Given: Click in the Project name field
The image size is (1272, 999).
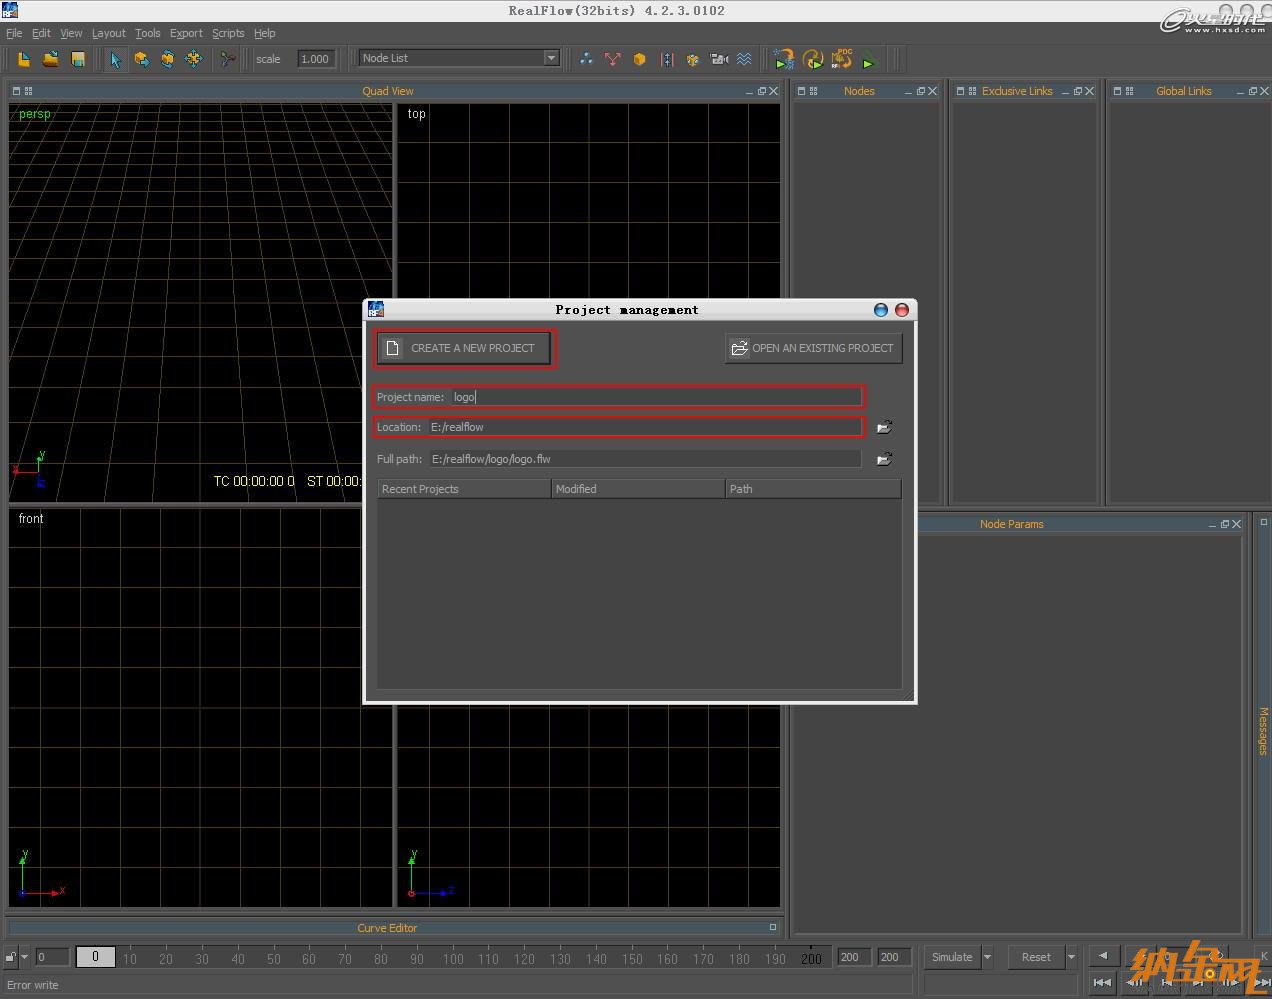Looking at the screenshot, I should click(655, 397).
